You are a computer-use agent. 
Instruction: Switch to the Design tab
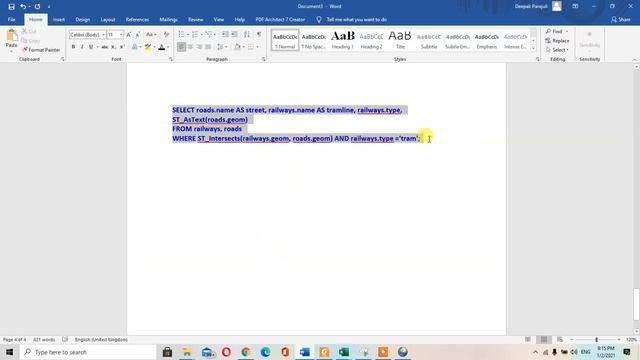pyautogui.click(x=82, y=20)
